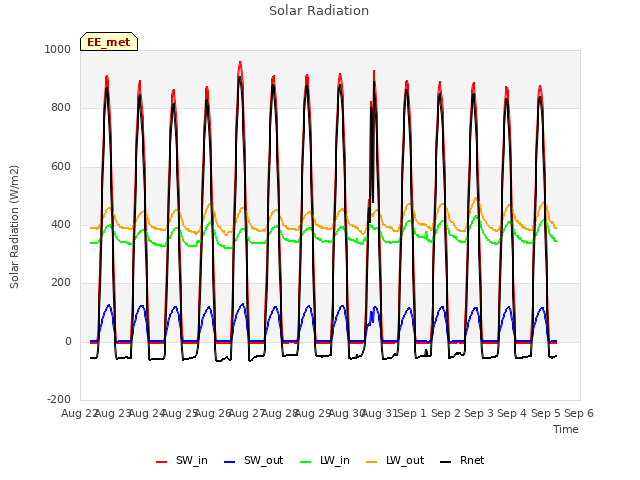Toggle the SW_in legend entry
The width and height of the screenshot is (640, 480).
[x=182, y=461]
